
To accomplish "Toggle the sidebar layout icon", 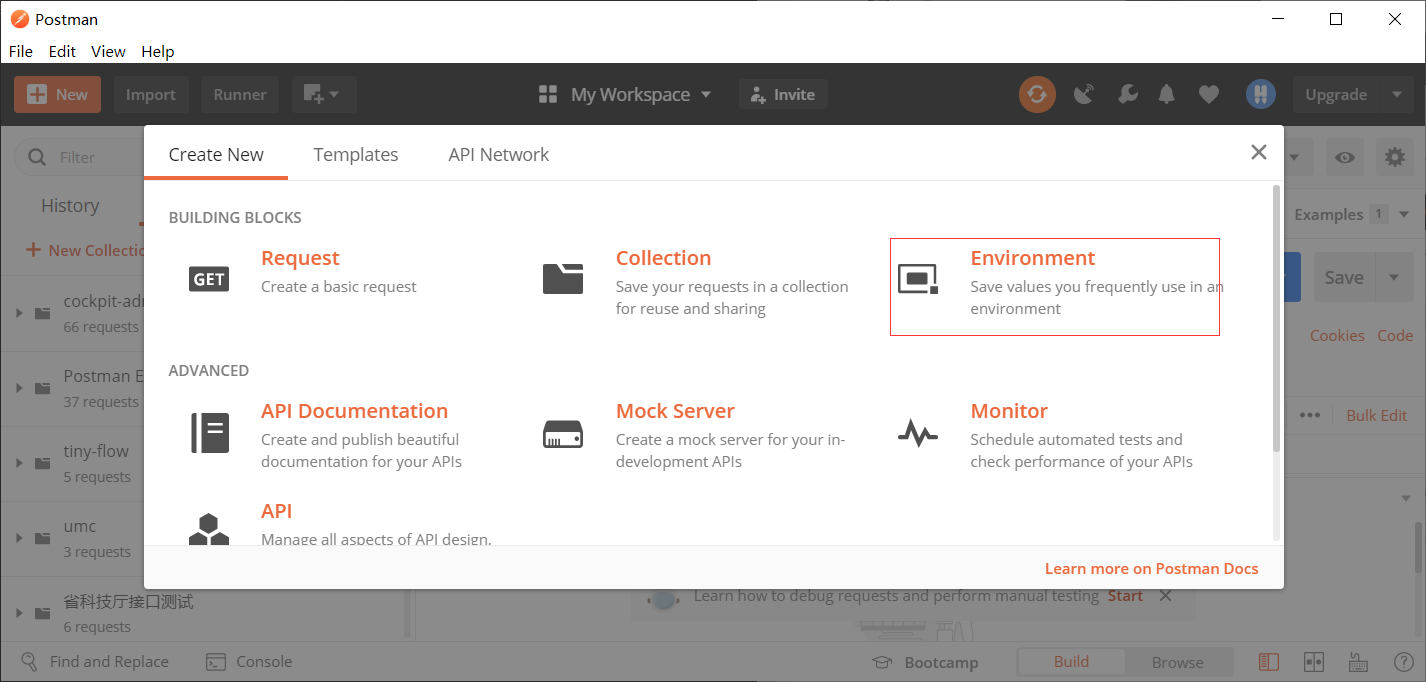I will click(1269, 662).
